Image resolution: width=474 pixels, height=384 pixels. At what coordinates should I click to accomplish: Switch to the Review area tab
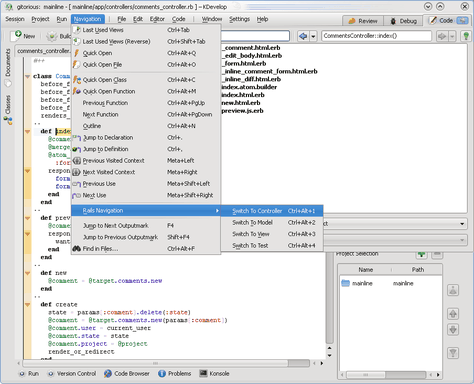[x=363, y=21]
